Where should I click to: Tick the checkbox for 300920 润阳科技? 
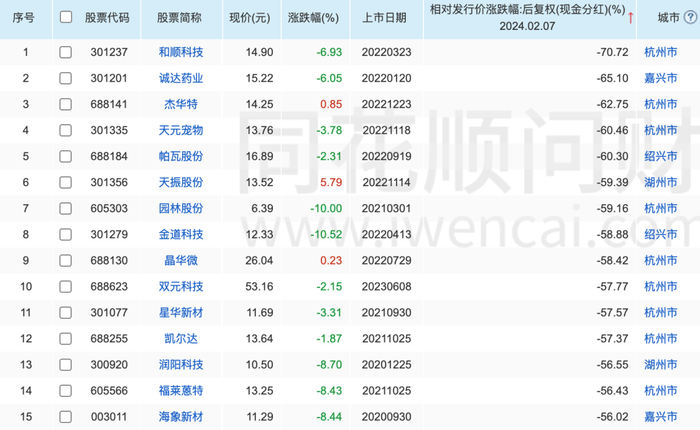point(66,365)
